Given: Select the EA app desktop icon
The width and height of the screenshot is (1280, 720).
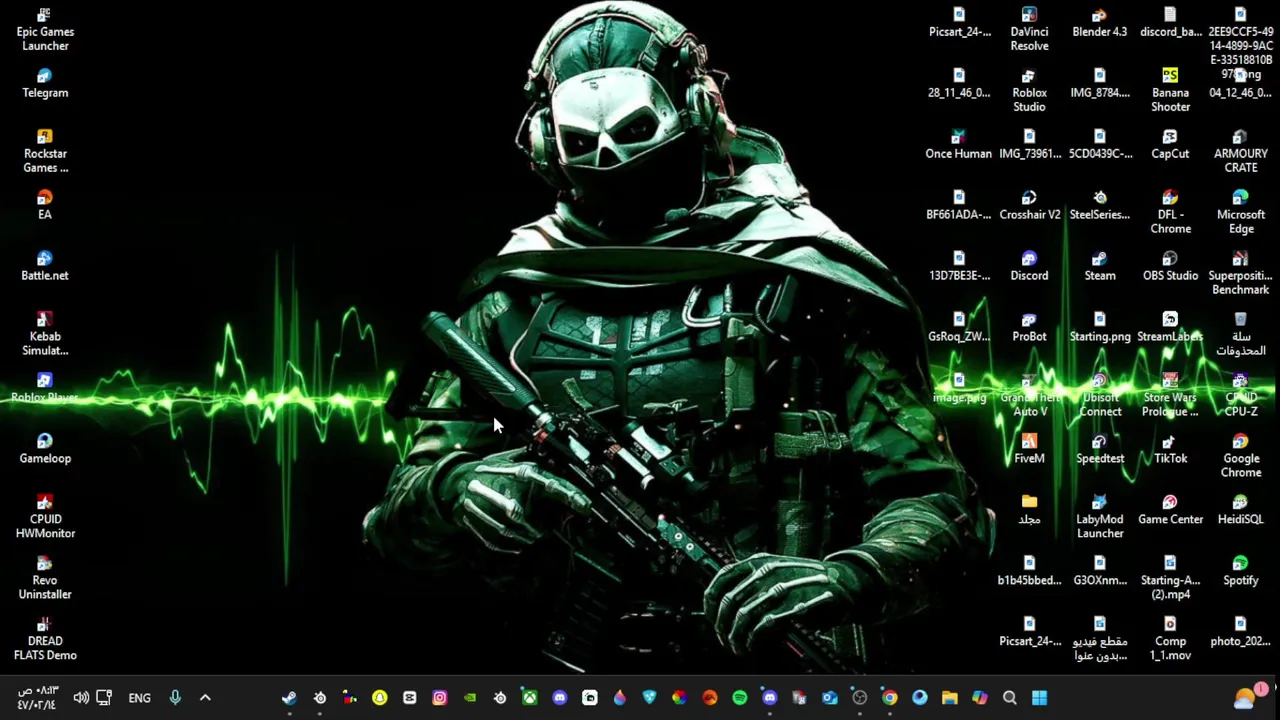Looking at the screenshot, I should (45, 206).
